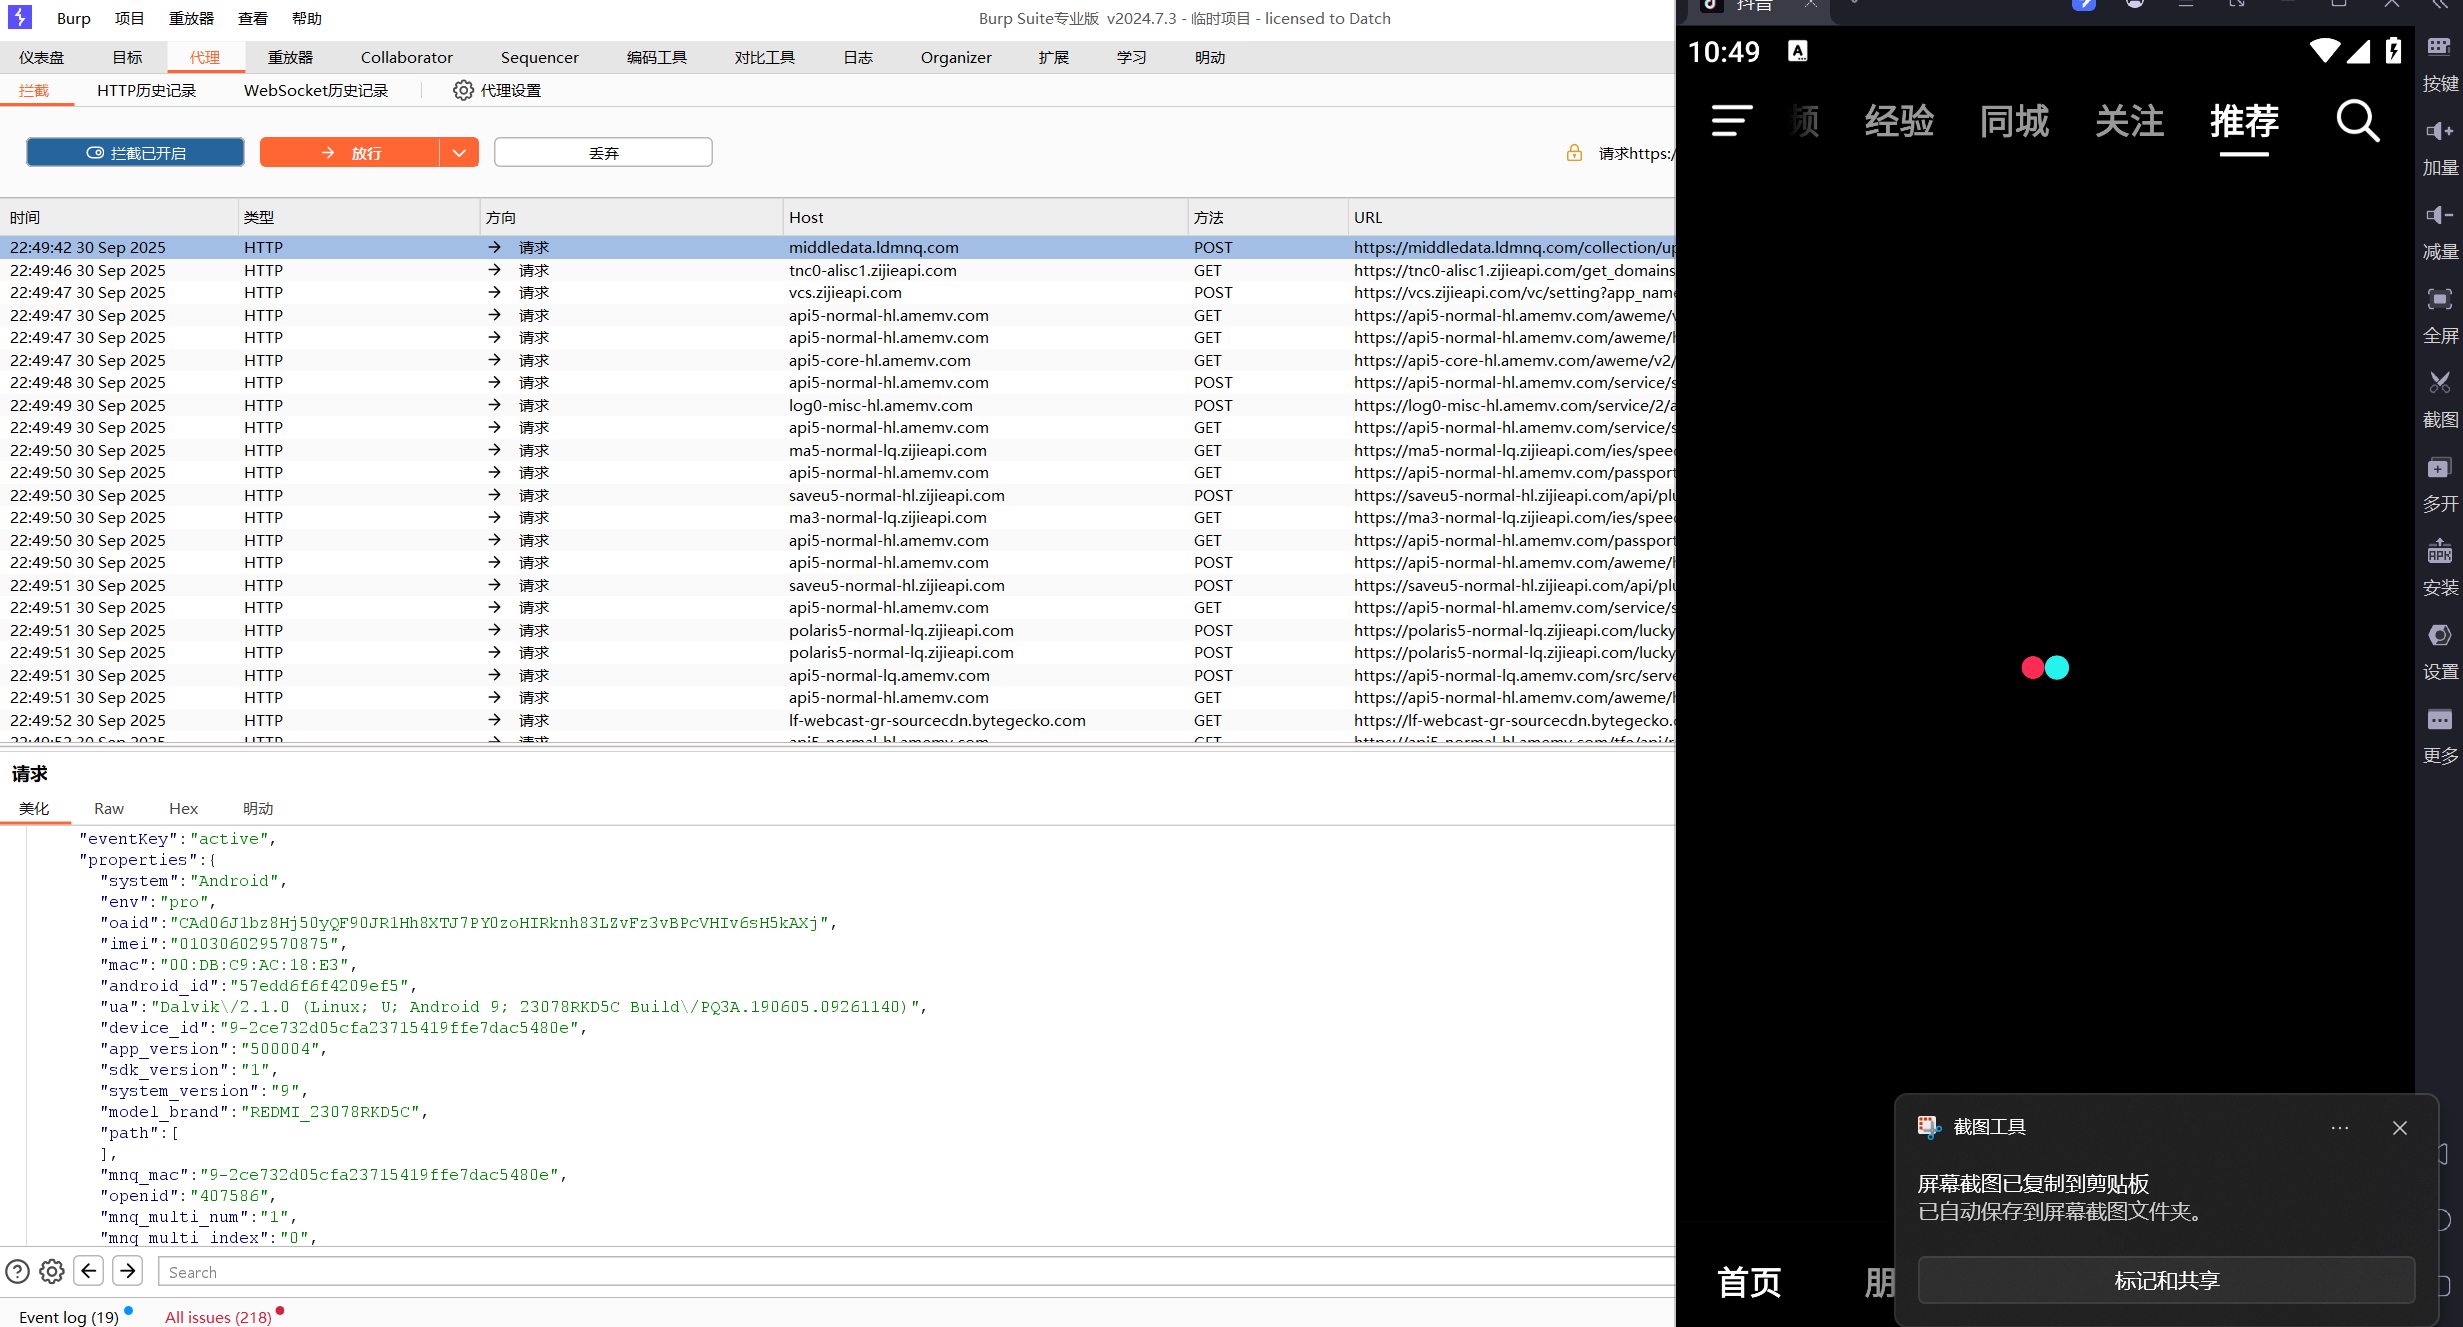Viewport: 2463px width, 1327px height.
Task: Click the 丢弃 drop button
Action: click(603, 153)
